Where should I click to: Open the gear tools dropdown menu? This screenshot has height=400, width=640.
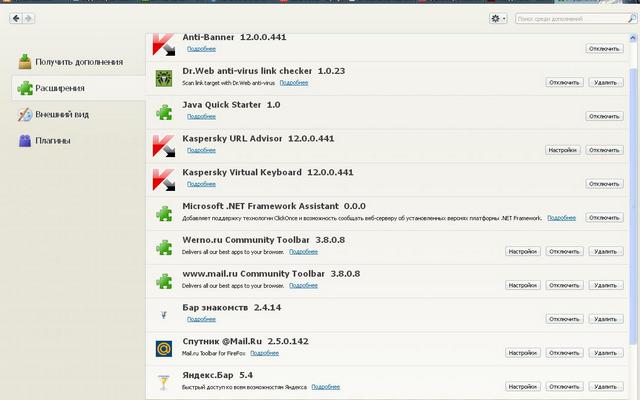click(497, 18)
